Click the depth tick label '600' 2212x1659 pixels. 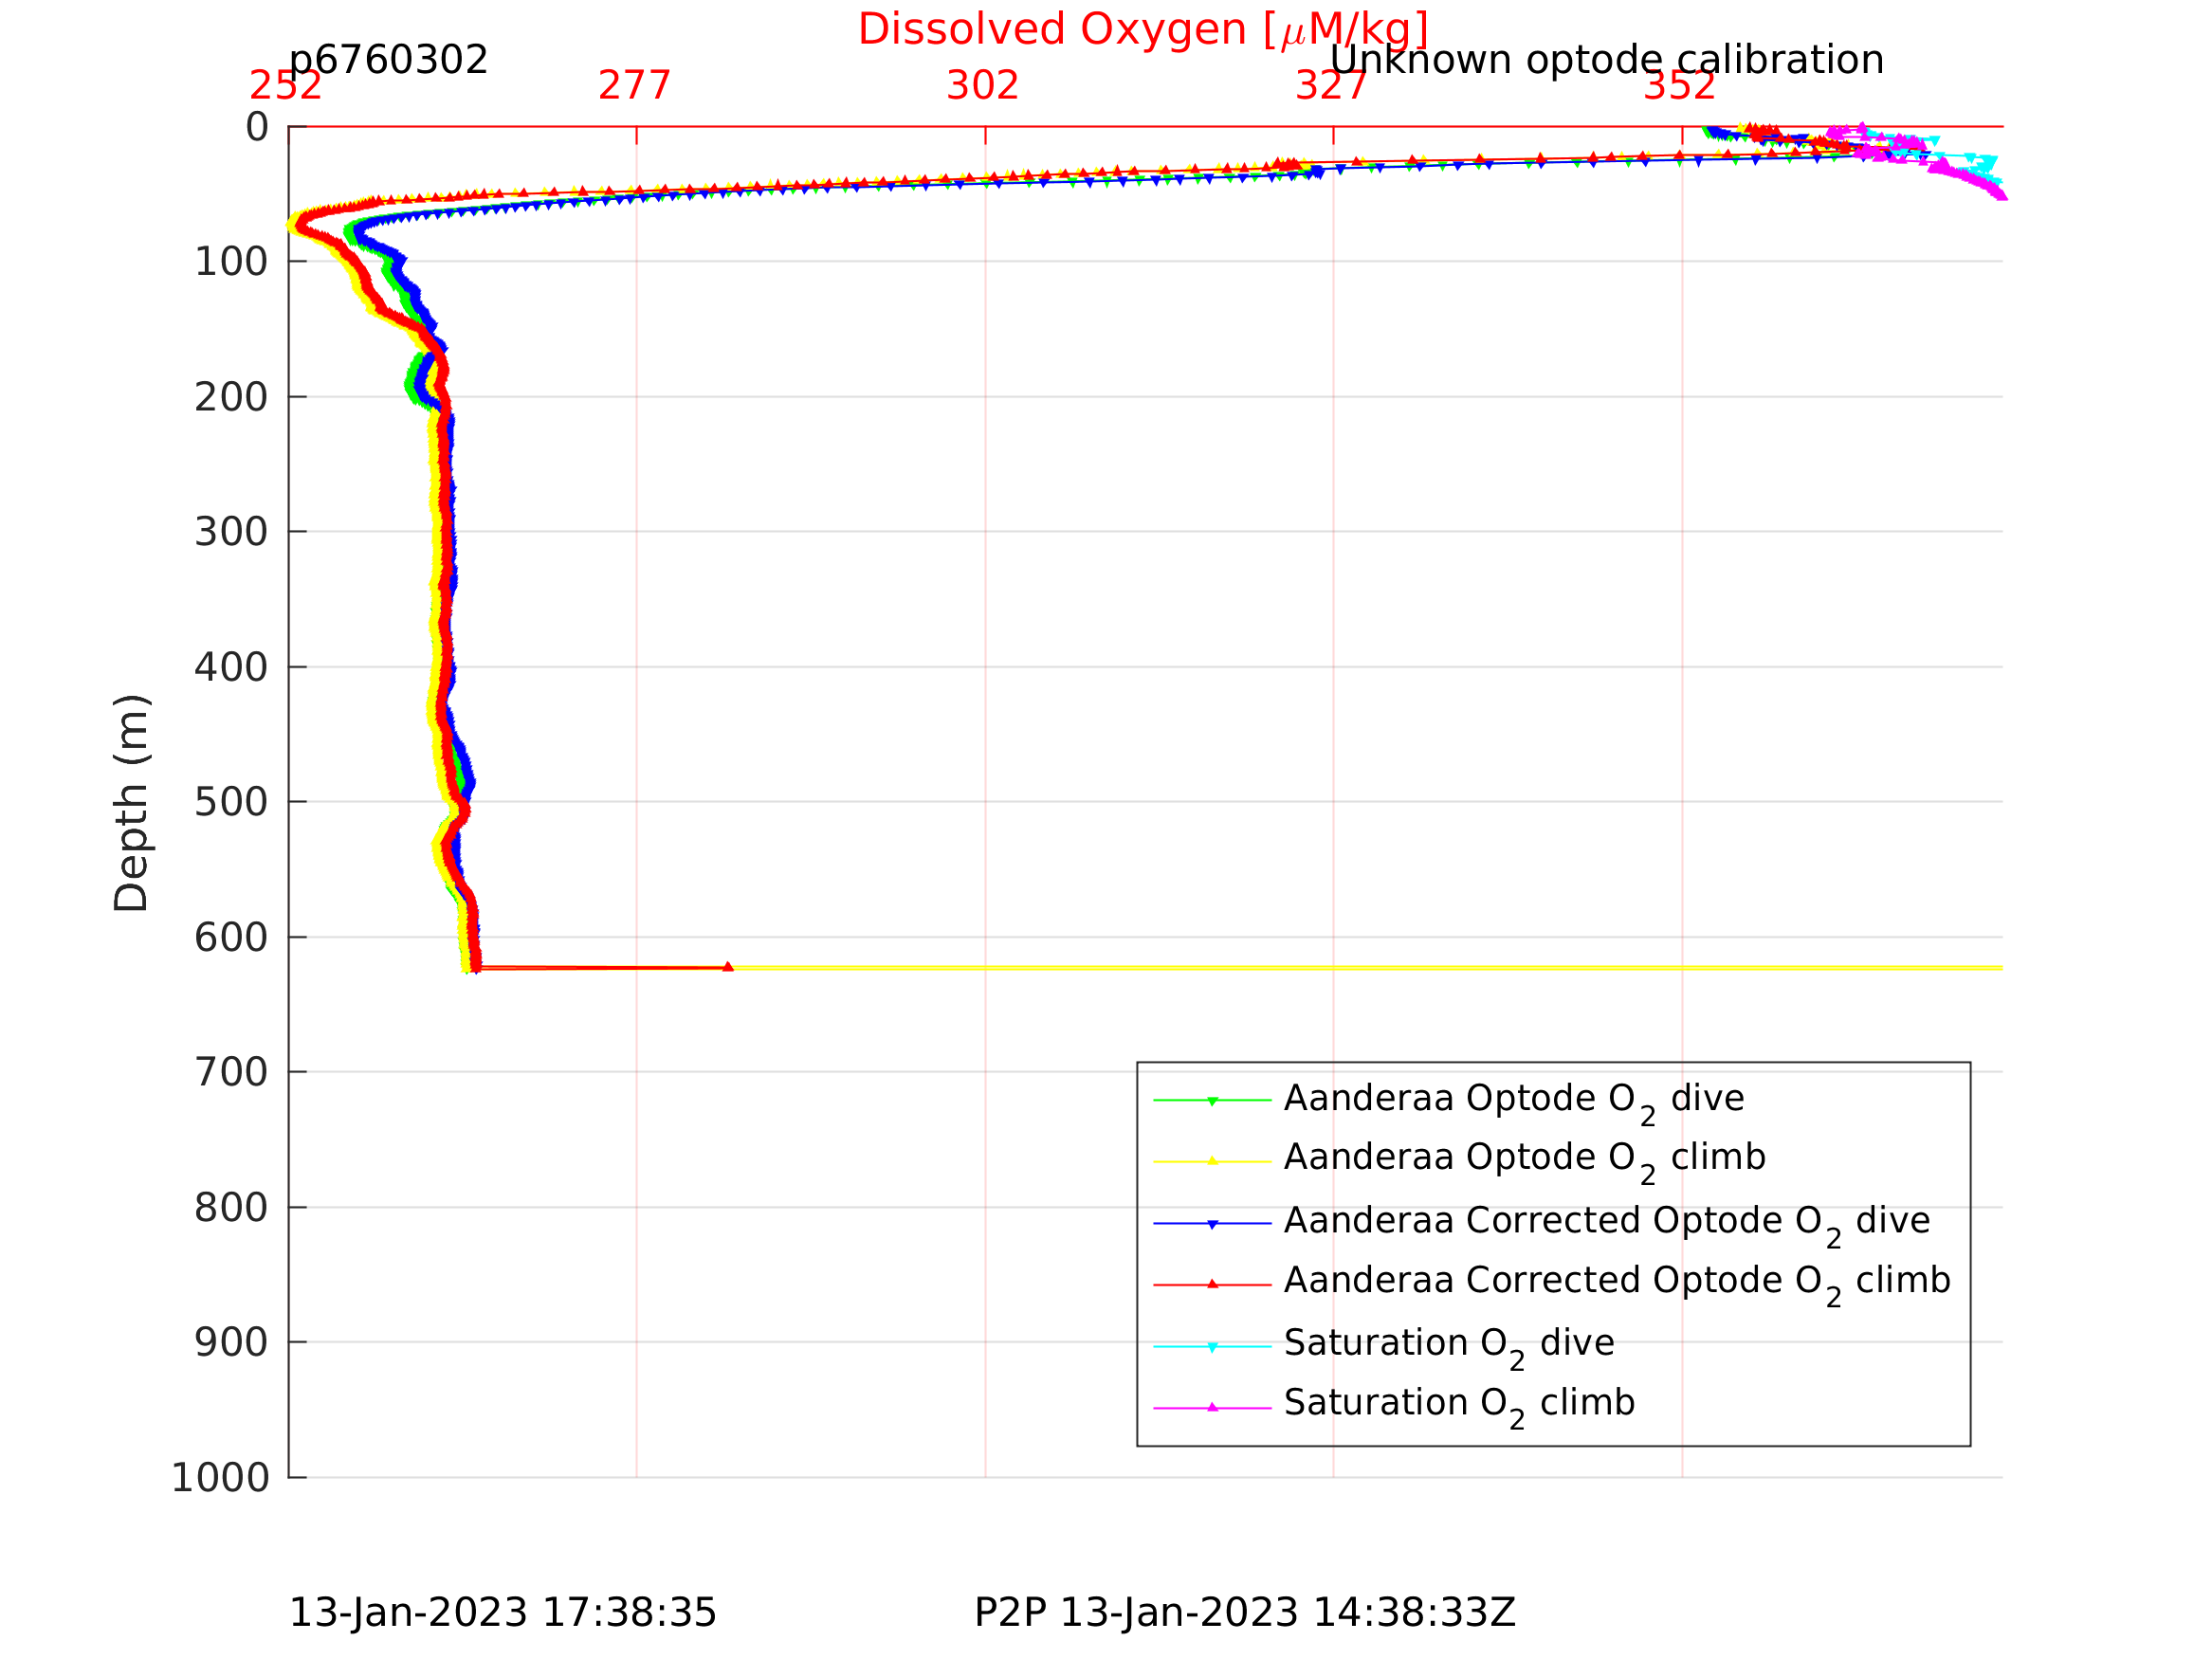click(231, 937)
